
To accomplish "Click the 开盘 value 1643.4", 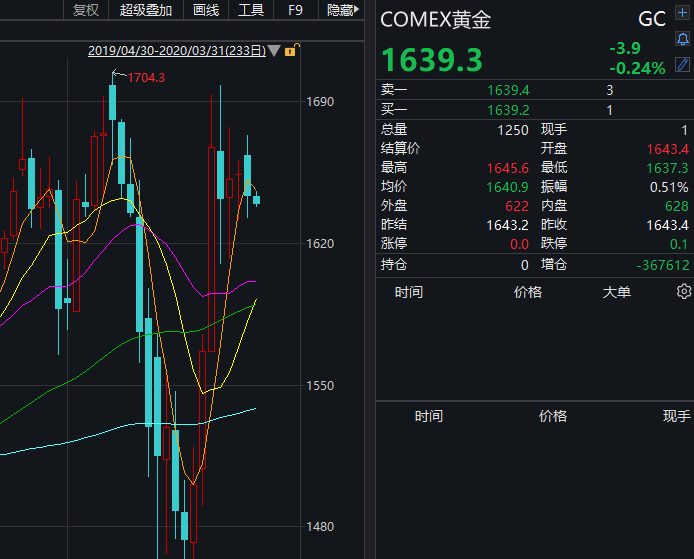I will [x=667, y=149].
